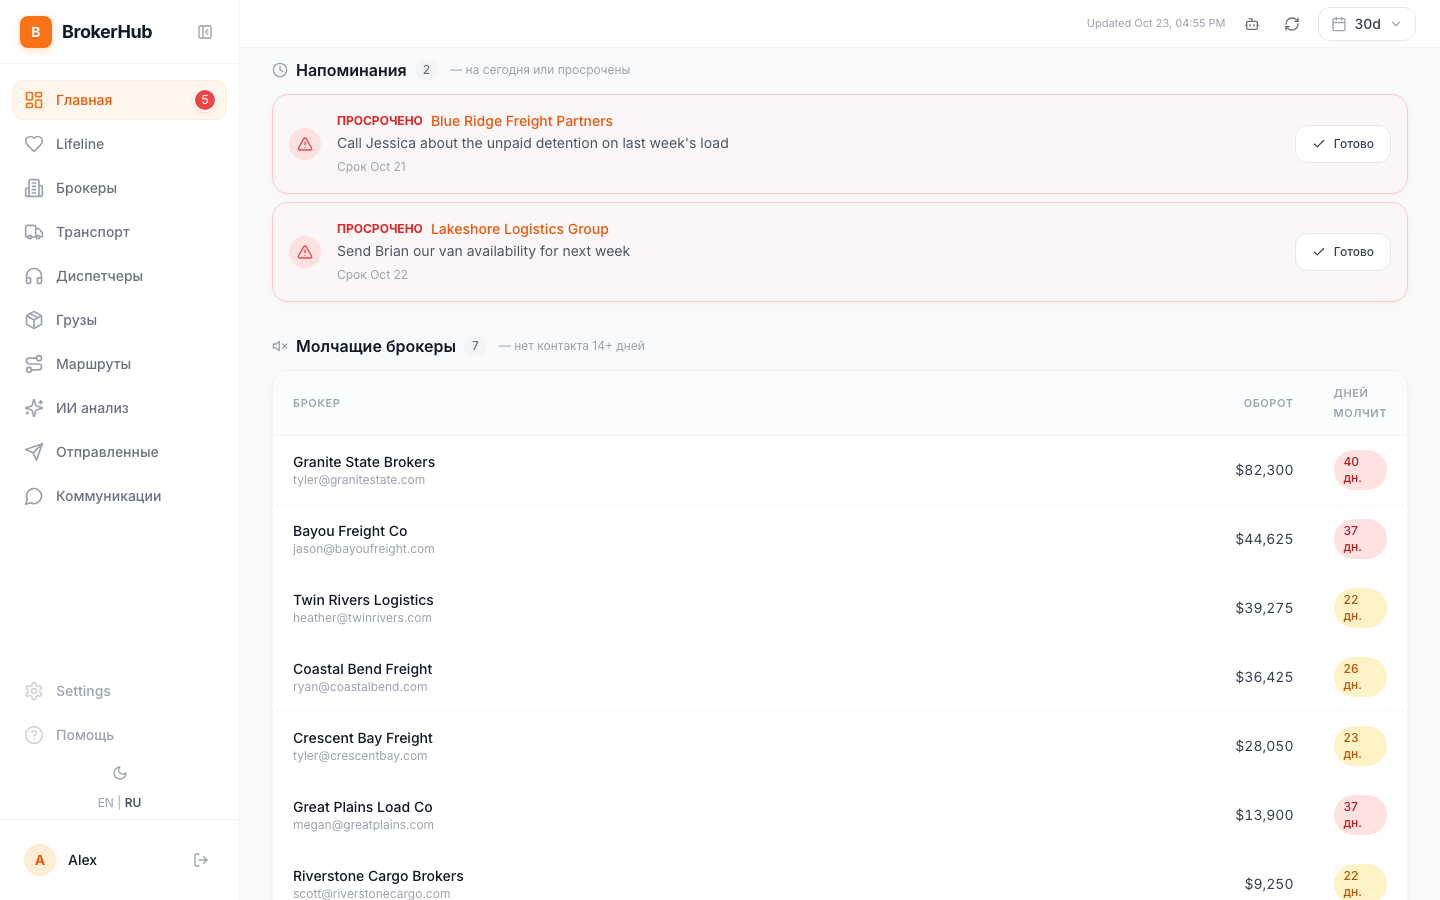
Task: Open Blue Ridge Freight Partners link
Action: pyautogui.click(x=522, y=121)
